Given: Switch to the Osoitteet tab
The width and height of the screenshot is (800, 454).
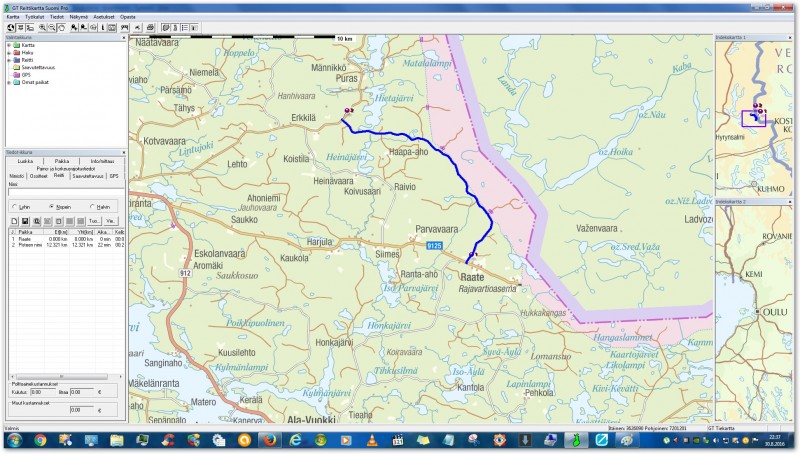Looking at the screenshot, I should 38,176.
